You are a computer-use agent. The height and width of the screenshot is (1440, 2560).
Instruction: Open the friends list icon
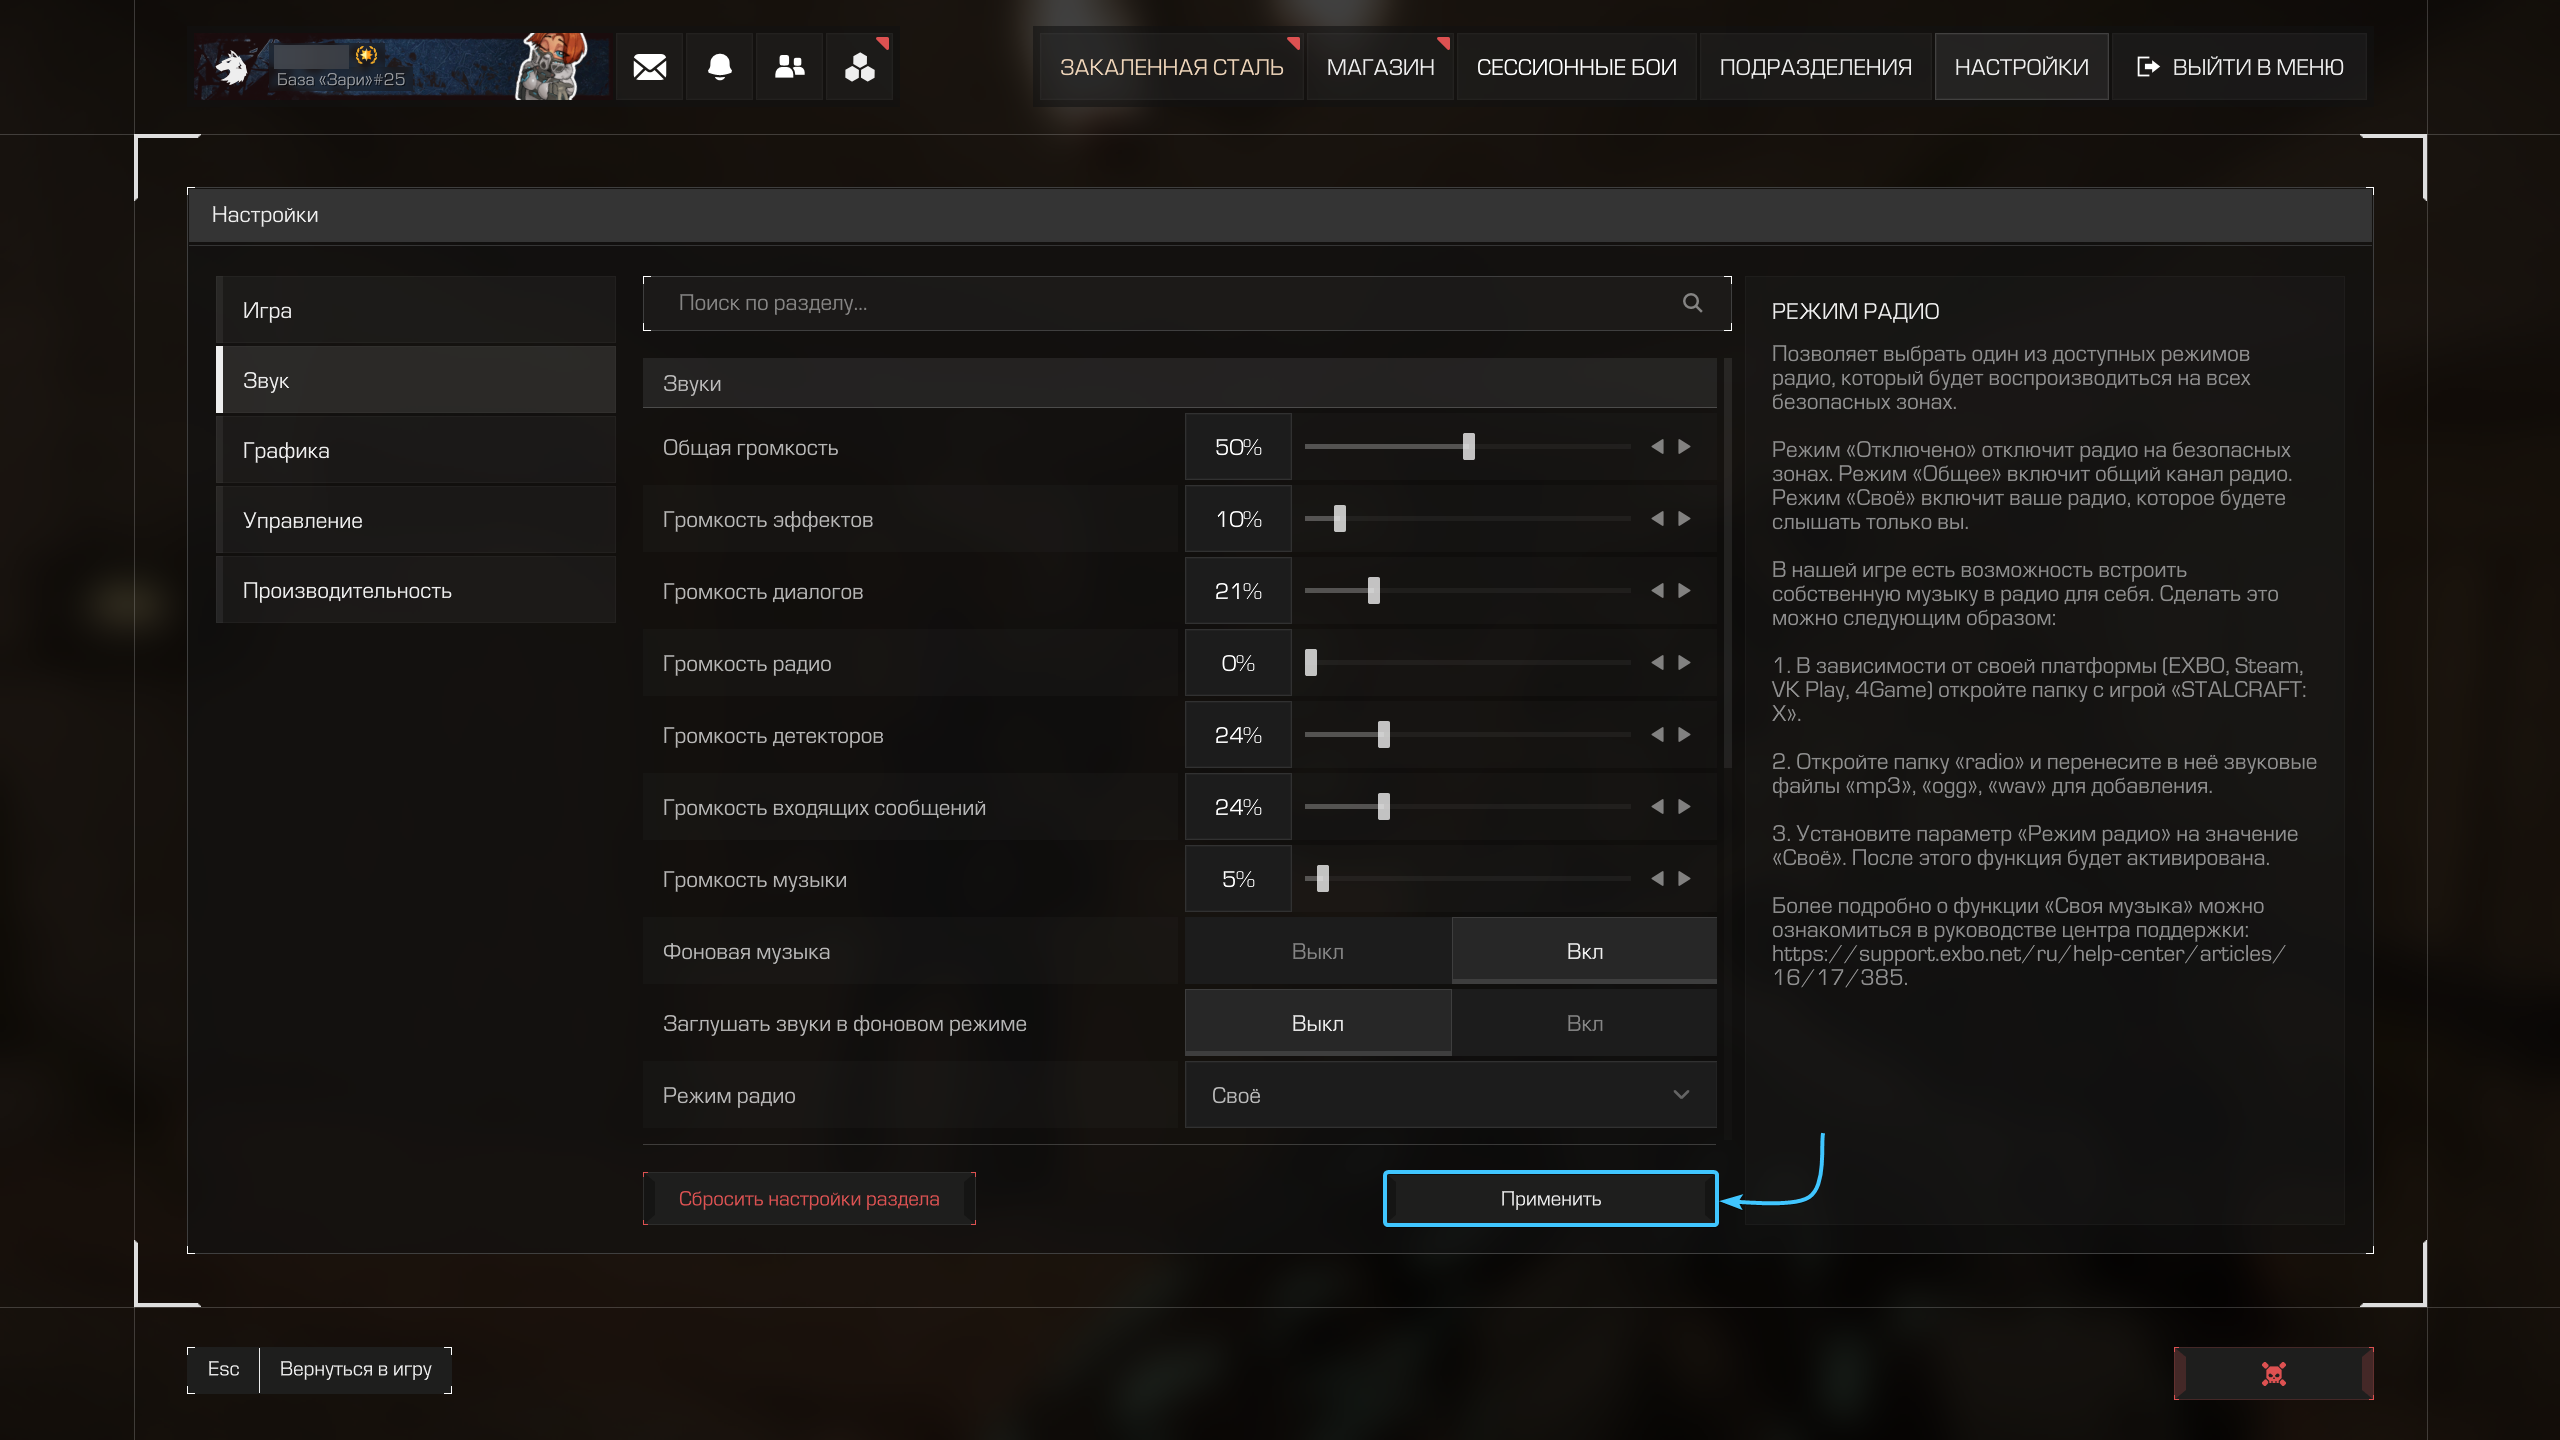(x=789, y=67)
